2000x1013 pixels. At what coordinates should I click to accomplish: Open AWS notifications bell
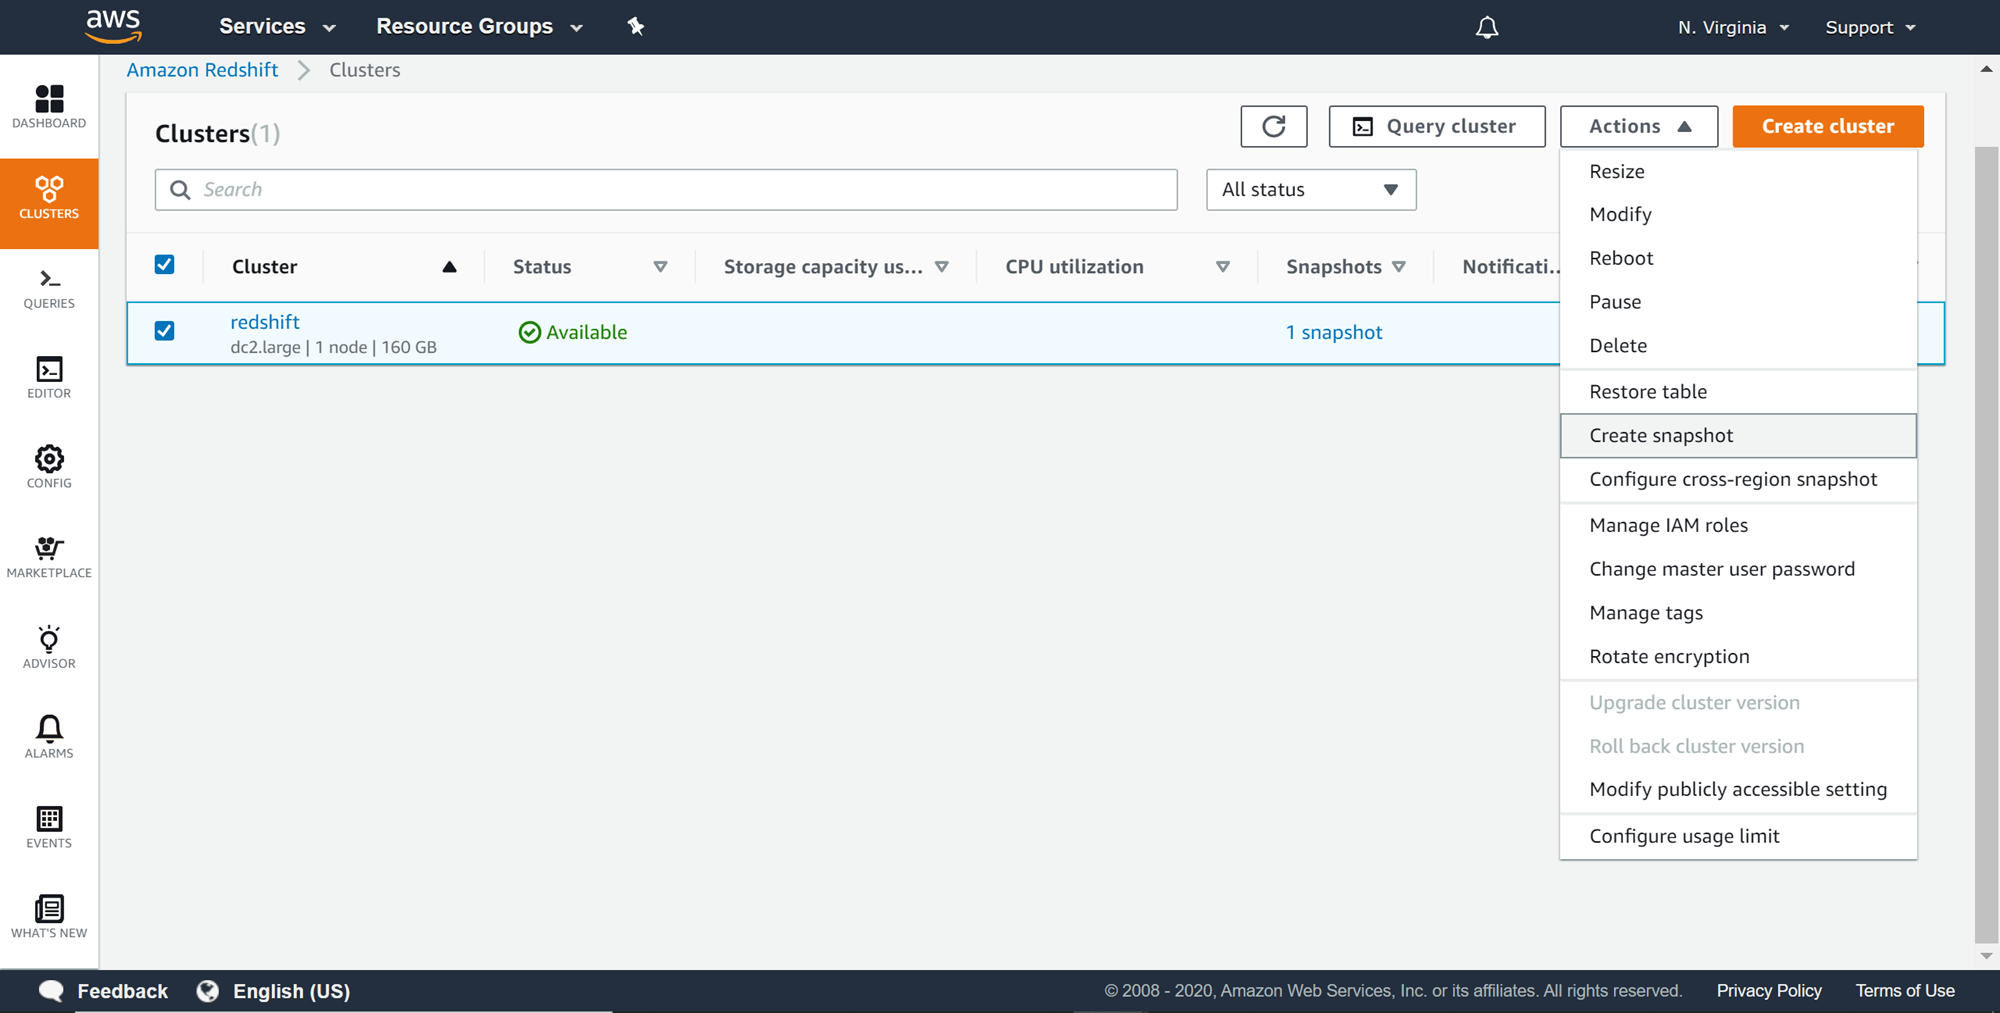[1487, 27]
